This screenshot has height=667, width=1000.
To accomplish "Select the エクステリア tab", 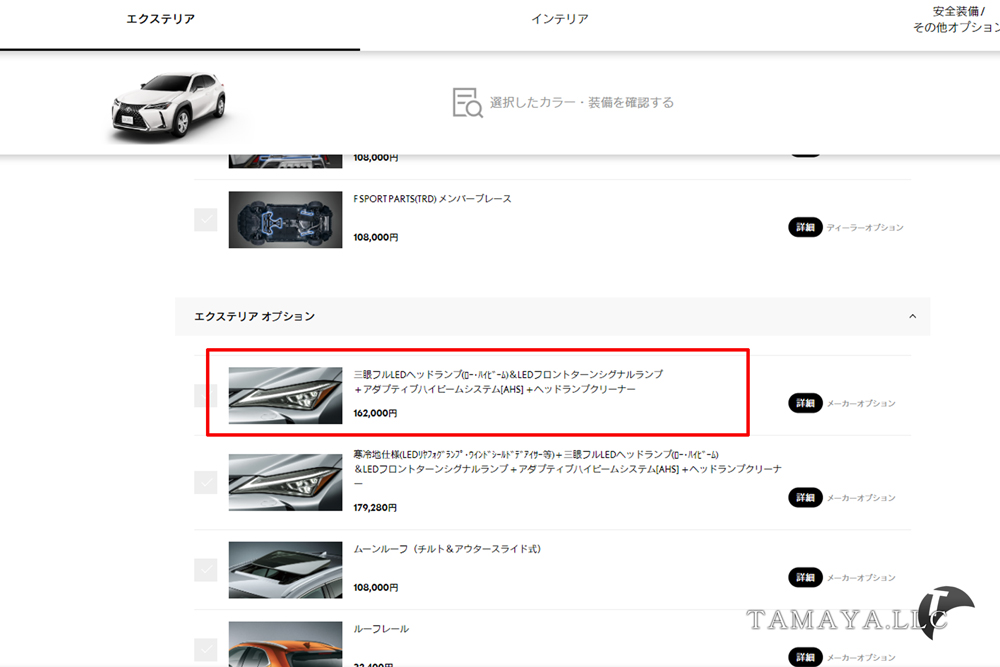I will pyautogui.click(x=161, y=19).
